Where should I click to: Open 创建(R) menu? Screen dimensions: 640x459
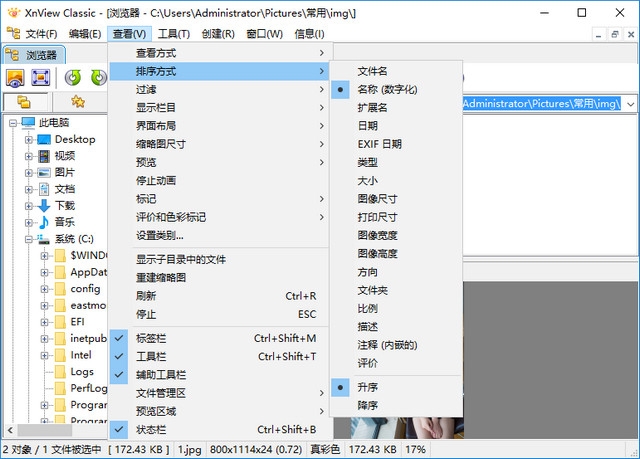tap(218, 33)
